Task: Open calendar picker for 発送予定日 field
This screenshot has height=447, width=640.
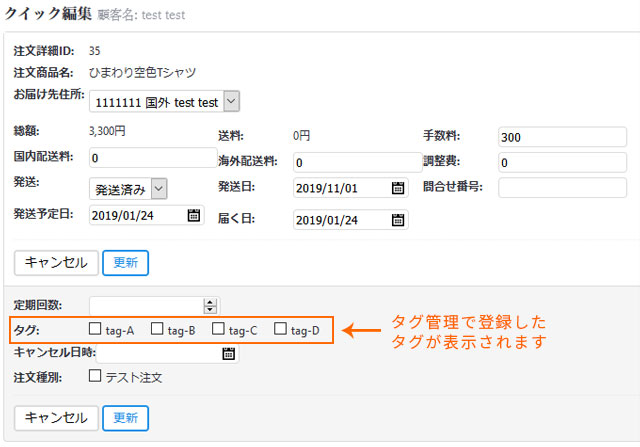Action: (193, 215)
